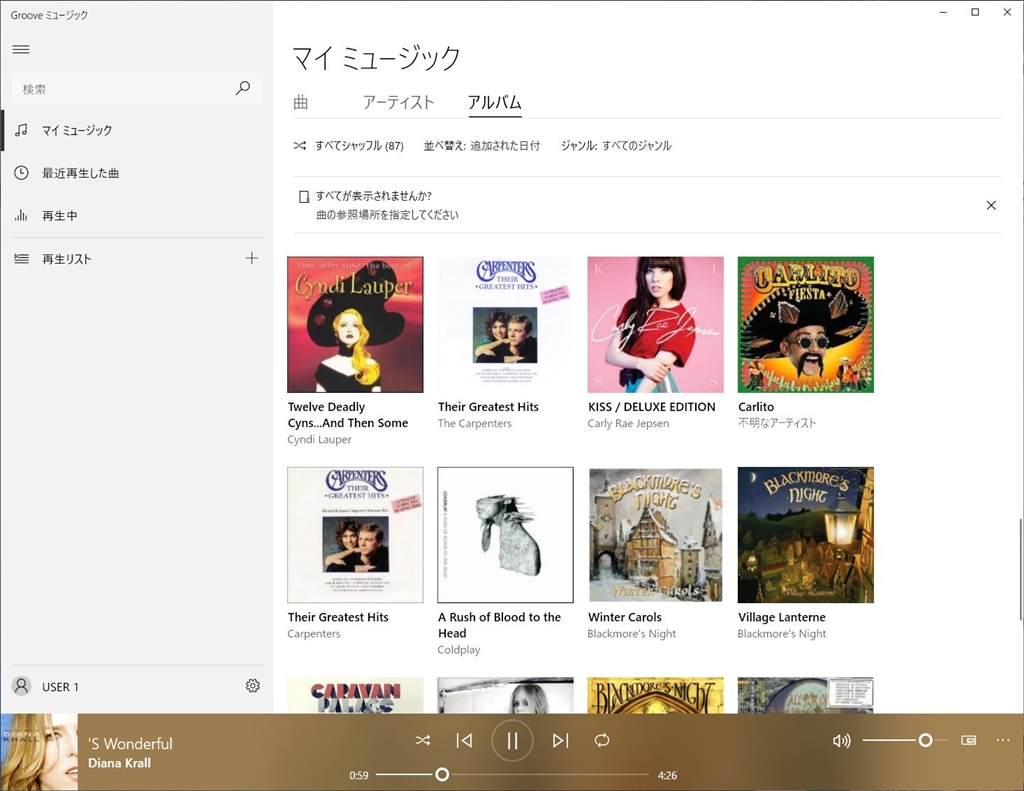Open 再生リスト in the sidebar

coord(124,259)
